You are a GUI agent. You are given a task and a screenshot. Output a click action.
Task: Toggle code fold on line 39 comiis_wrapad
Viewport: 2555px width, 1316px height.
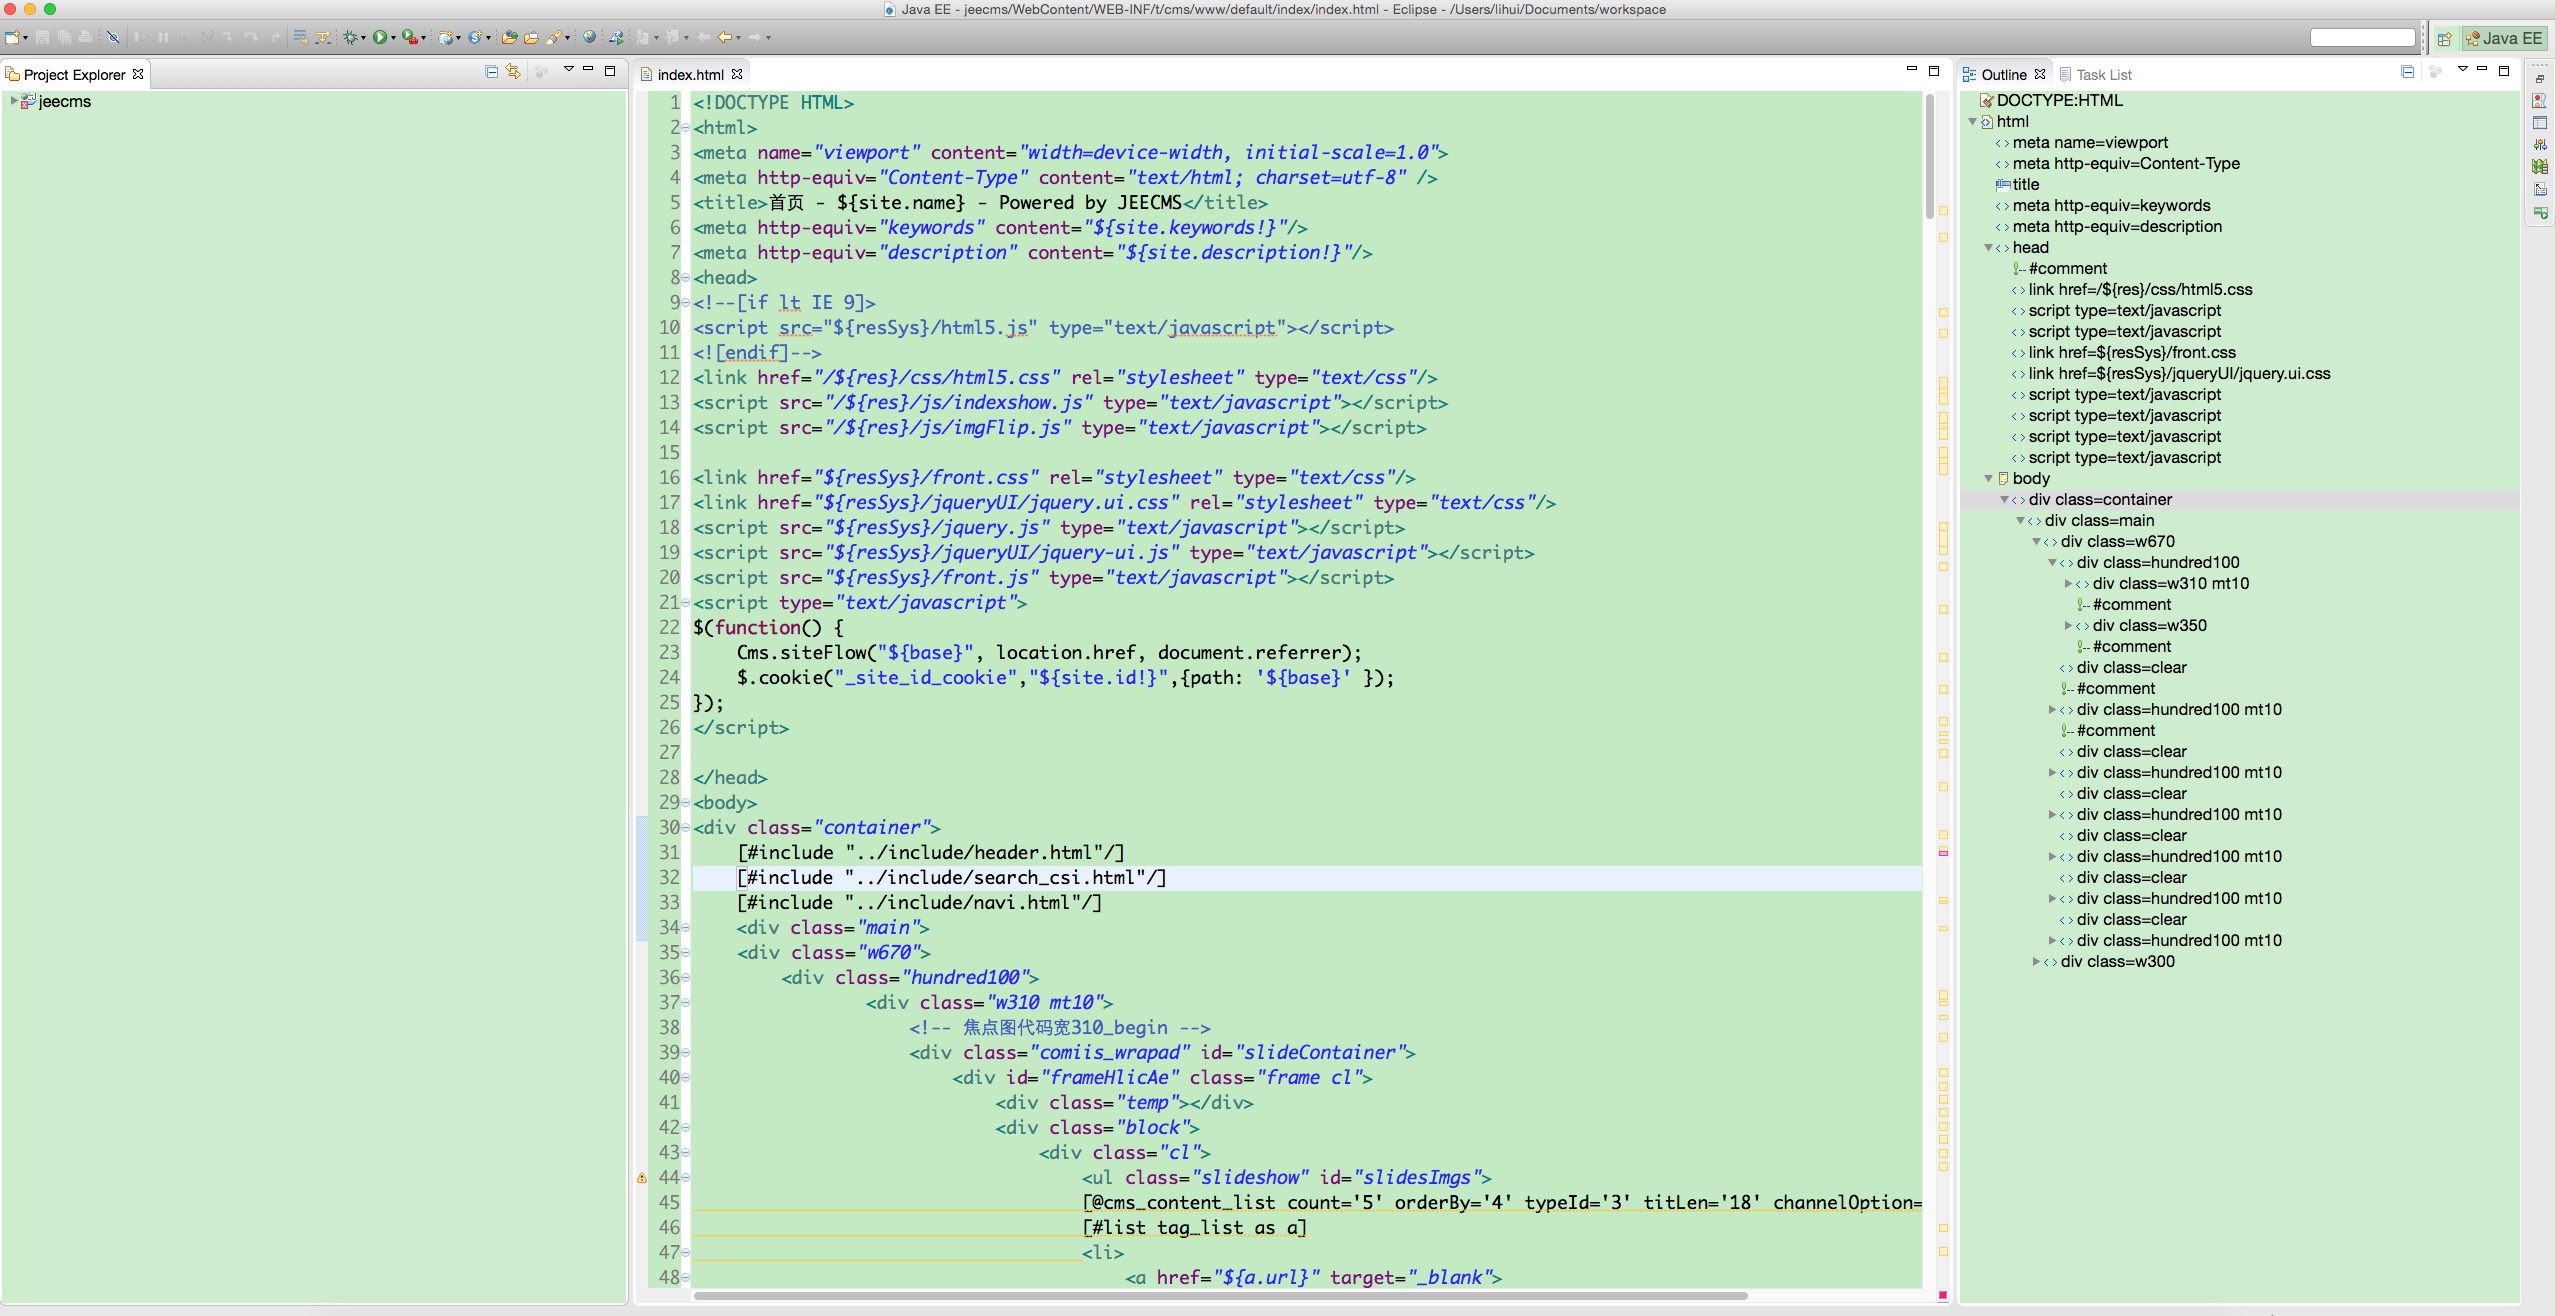[x=685, y=1053]
